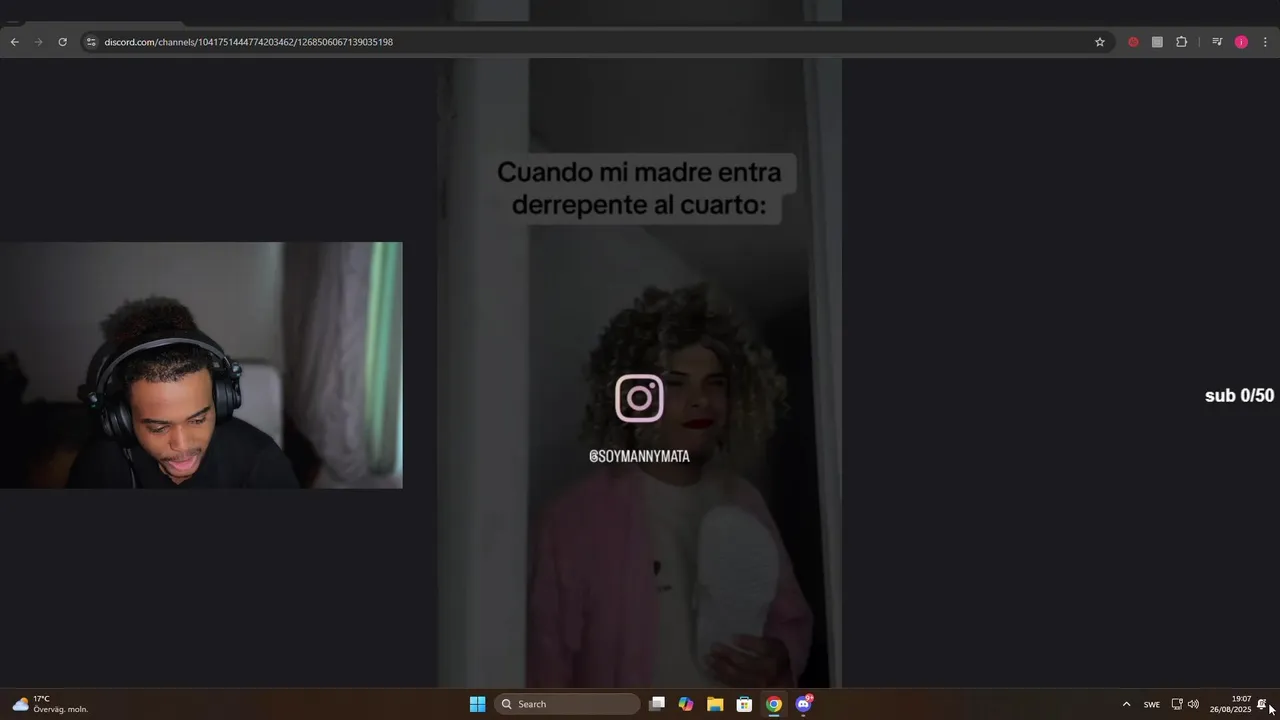Screen dimensions: 1280x720
Task: Open the pink Chrome profile avatar
Action: [x=1241, y=42]
